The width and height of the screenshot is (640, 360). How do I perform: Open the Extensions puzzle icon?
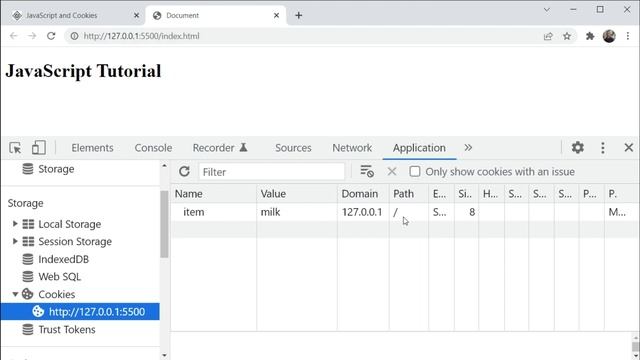coord(590,36)
